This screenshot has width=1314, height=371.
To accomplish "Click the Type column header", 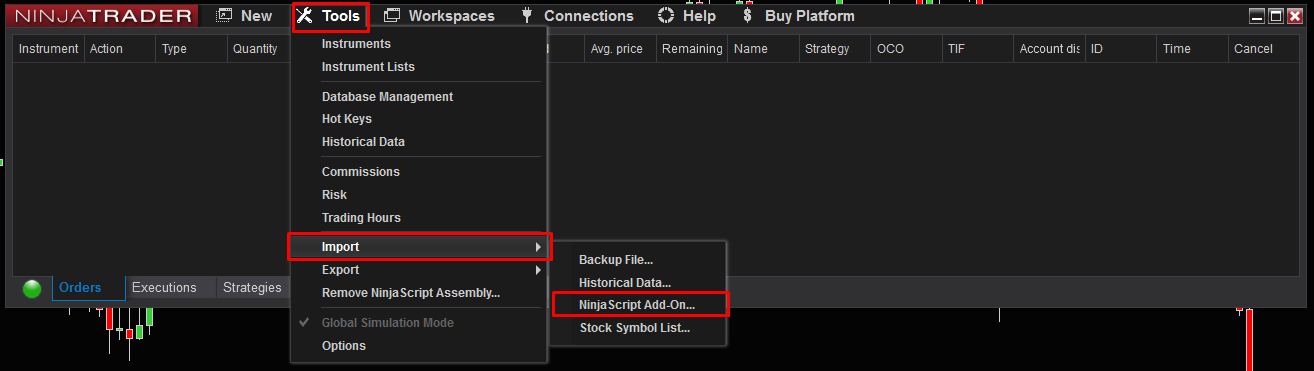I will (192, 49).
